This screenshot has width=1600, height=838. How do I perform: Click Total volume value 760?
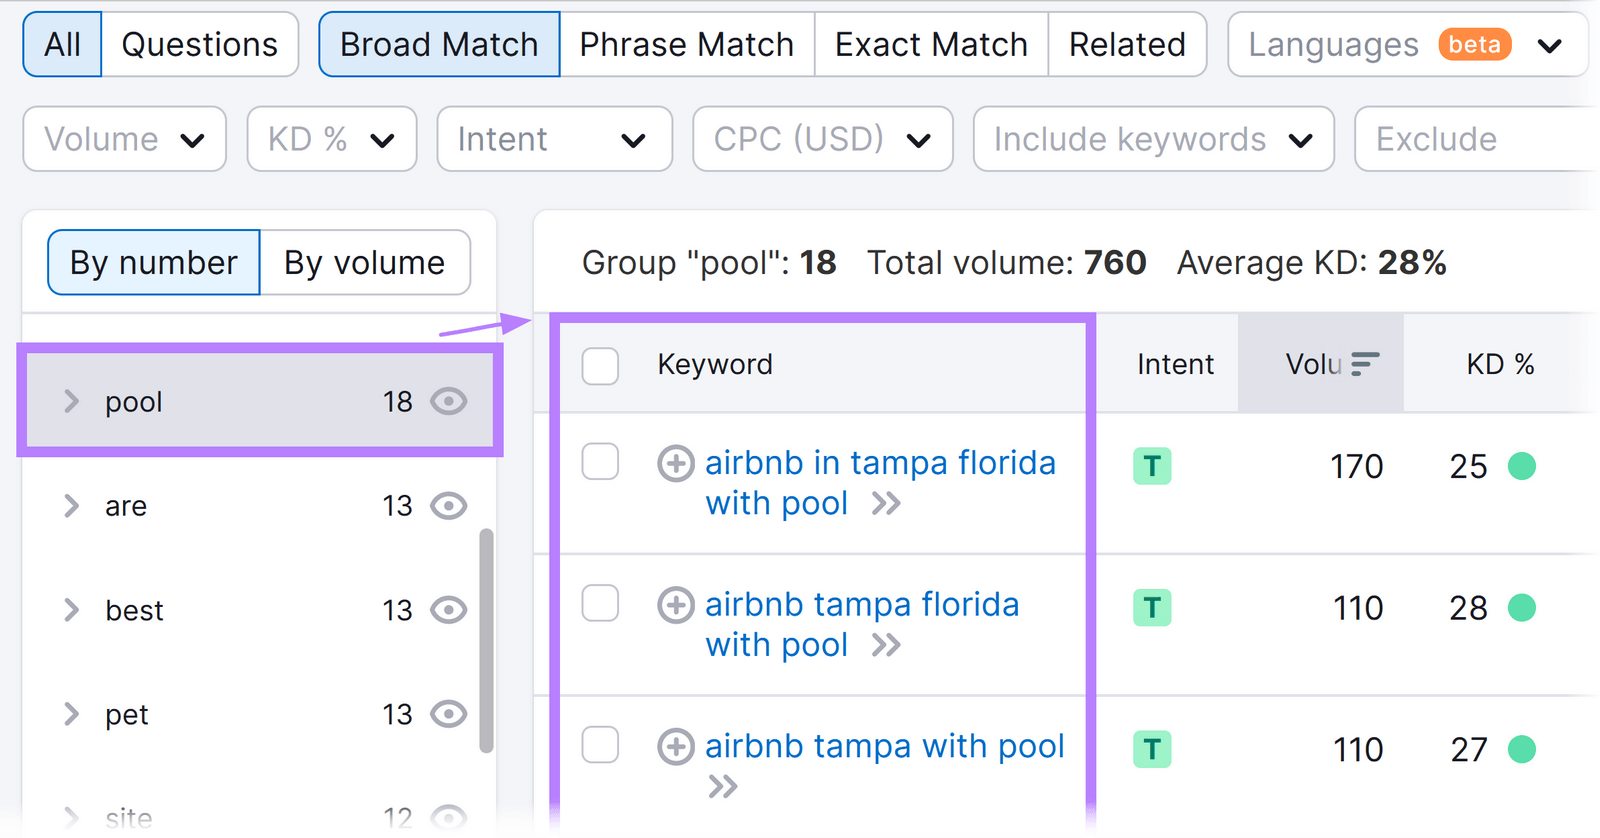tap(1115, 263)
